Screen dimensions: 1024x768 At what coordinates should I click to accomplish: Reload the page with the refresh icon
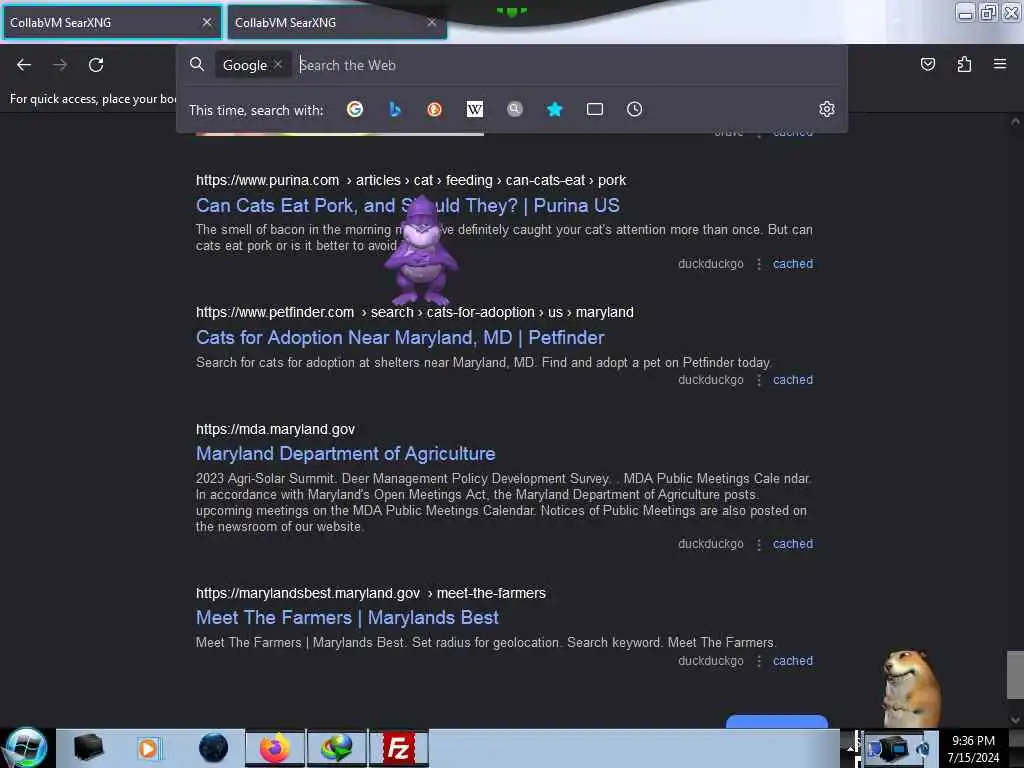(x=96, y=65)
